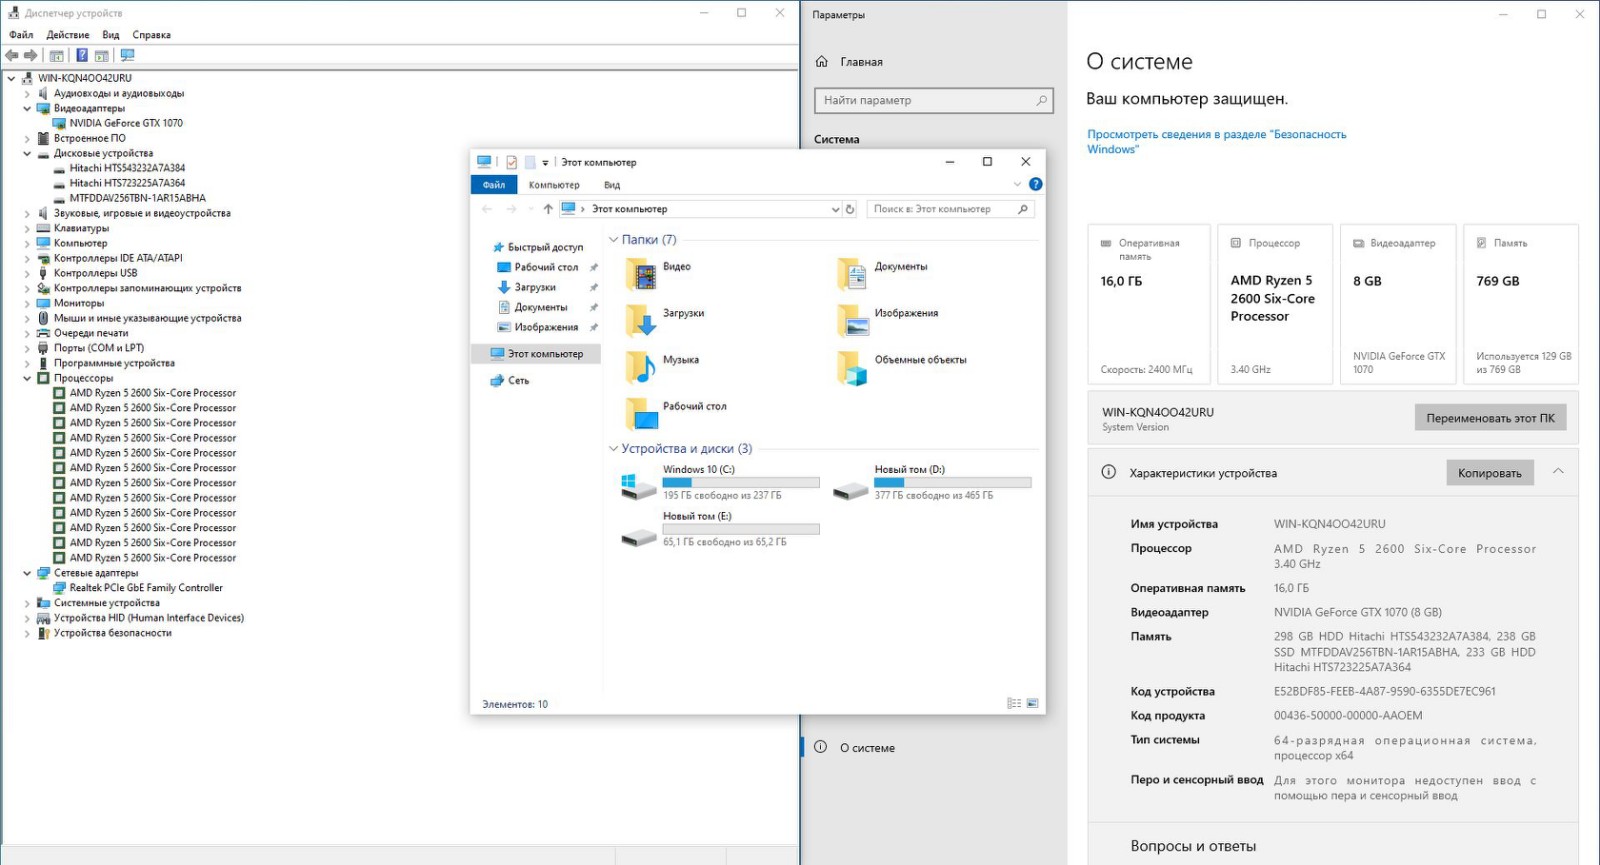Click the blue Help icon in Device Manager toolbar
This screenshot has width=1600, height=865.
[x=82, y=56]
